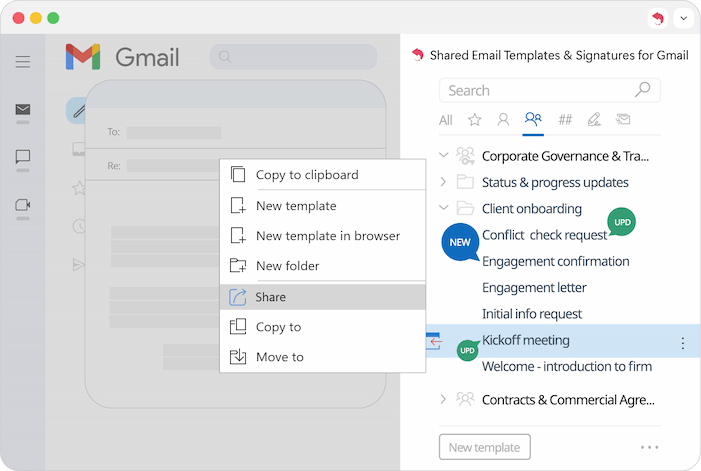
Task: Switch to the mail merge envelope tab
Action: tap(623, 120)
